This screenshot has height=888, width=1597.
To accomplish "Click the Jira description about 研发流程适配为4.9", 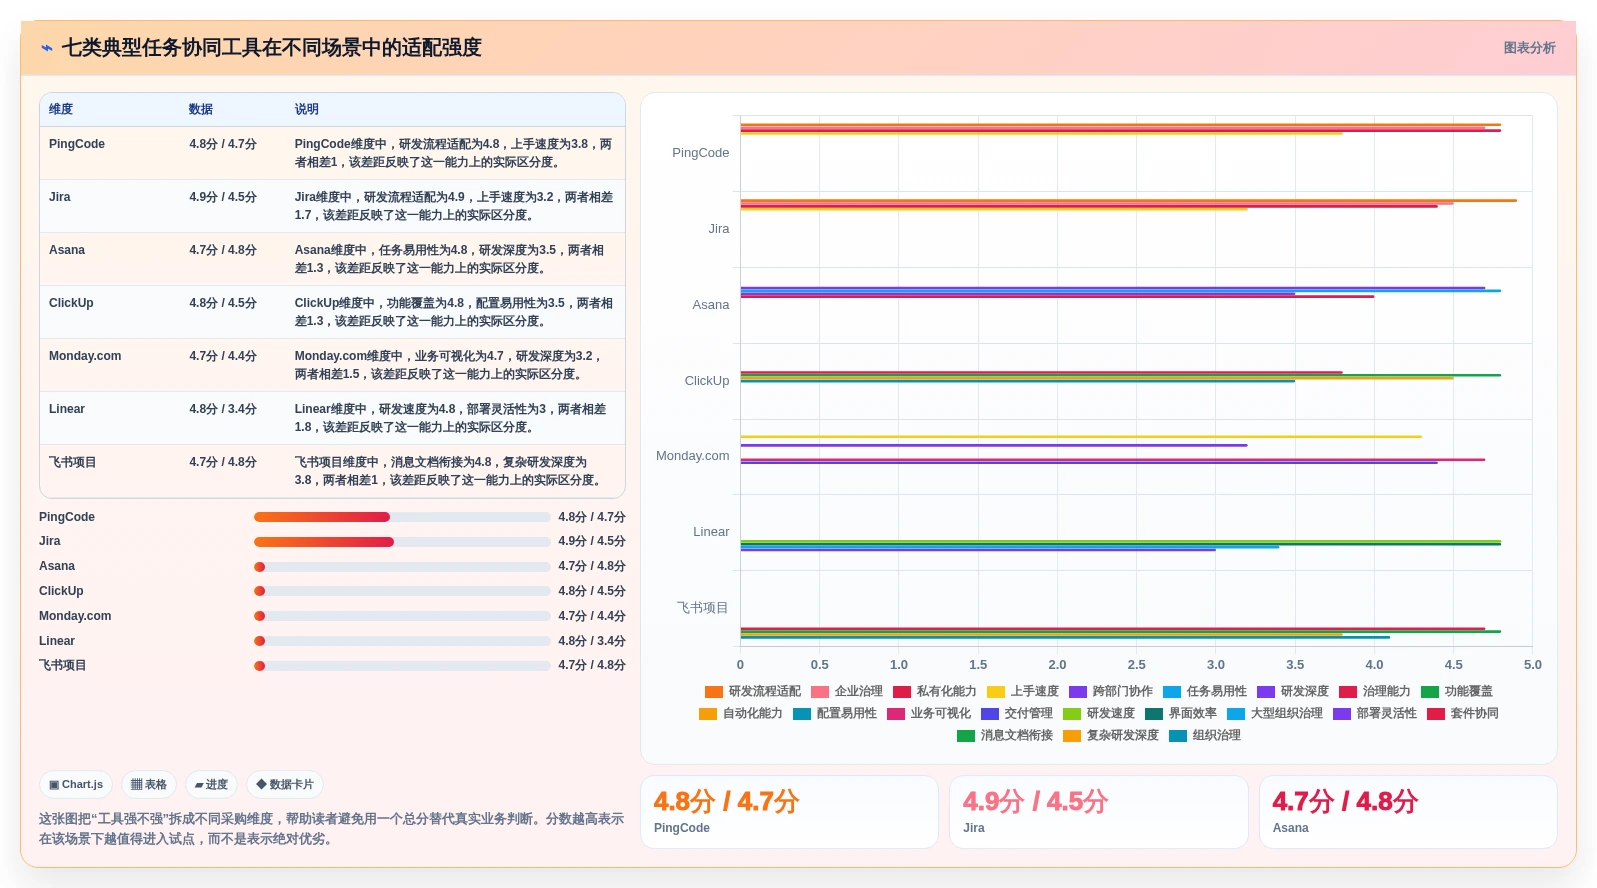I will pyautogui.click(x=454, y=206).
